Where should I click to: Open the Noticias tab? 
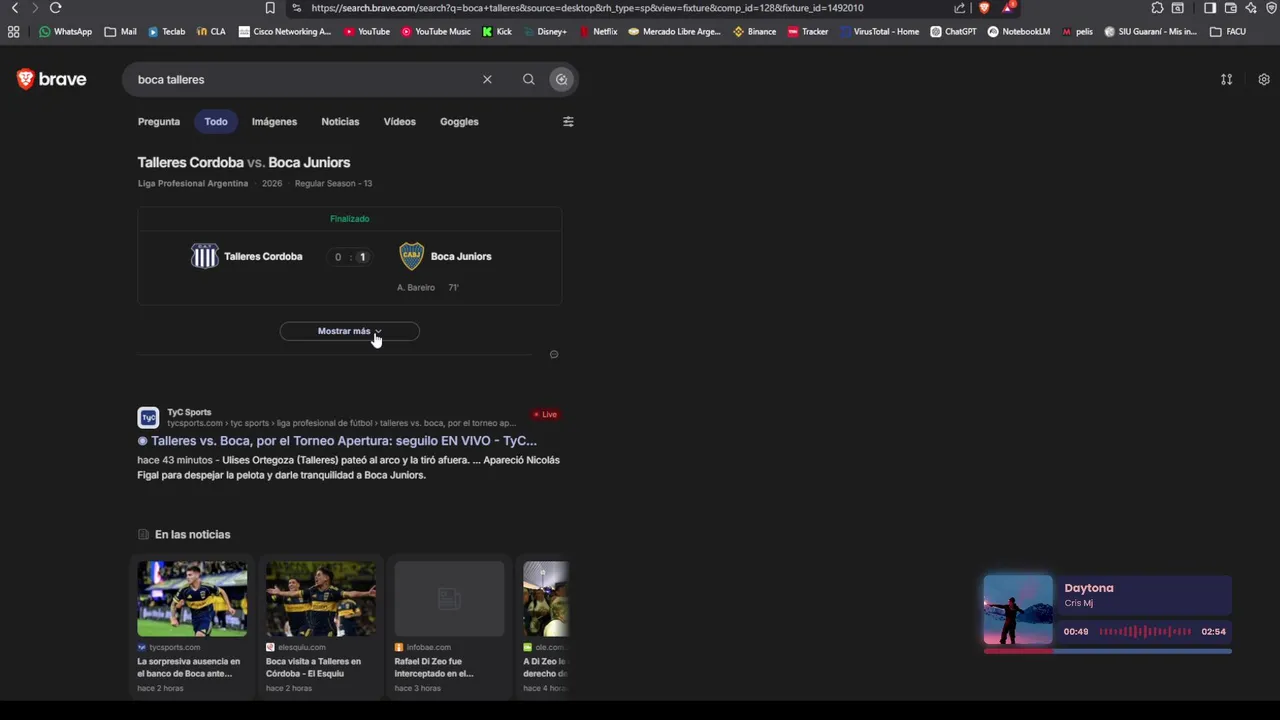pyautogui.click(x=340, y=122)
